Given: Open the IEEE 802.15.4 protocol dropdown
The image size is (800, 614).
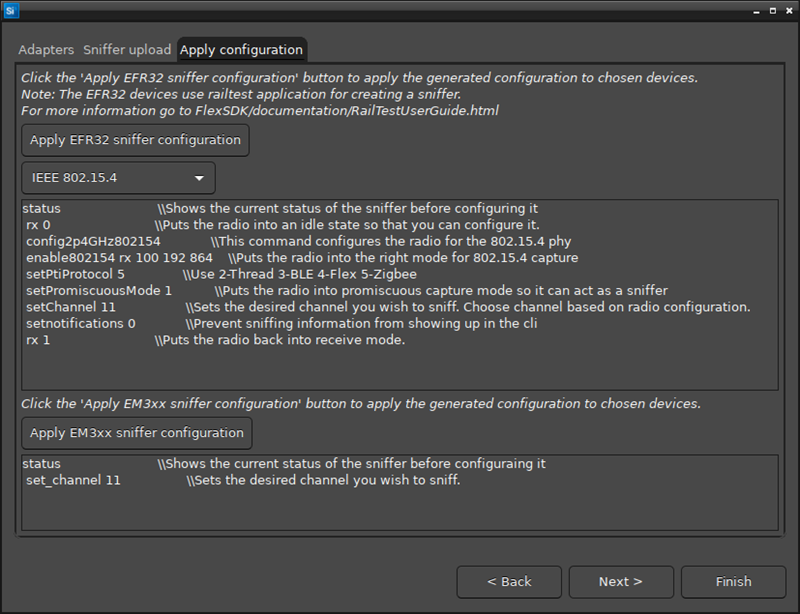Looking at the screenshot, I should [x=117, y=177].
